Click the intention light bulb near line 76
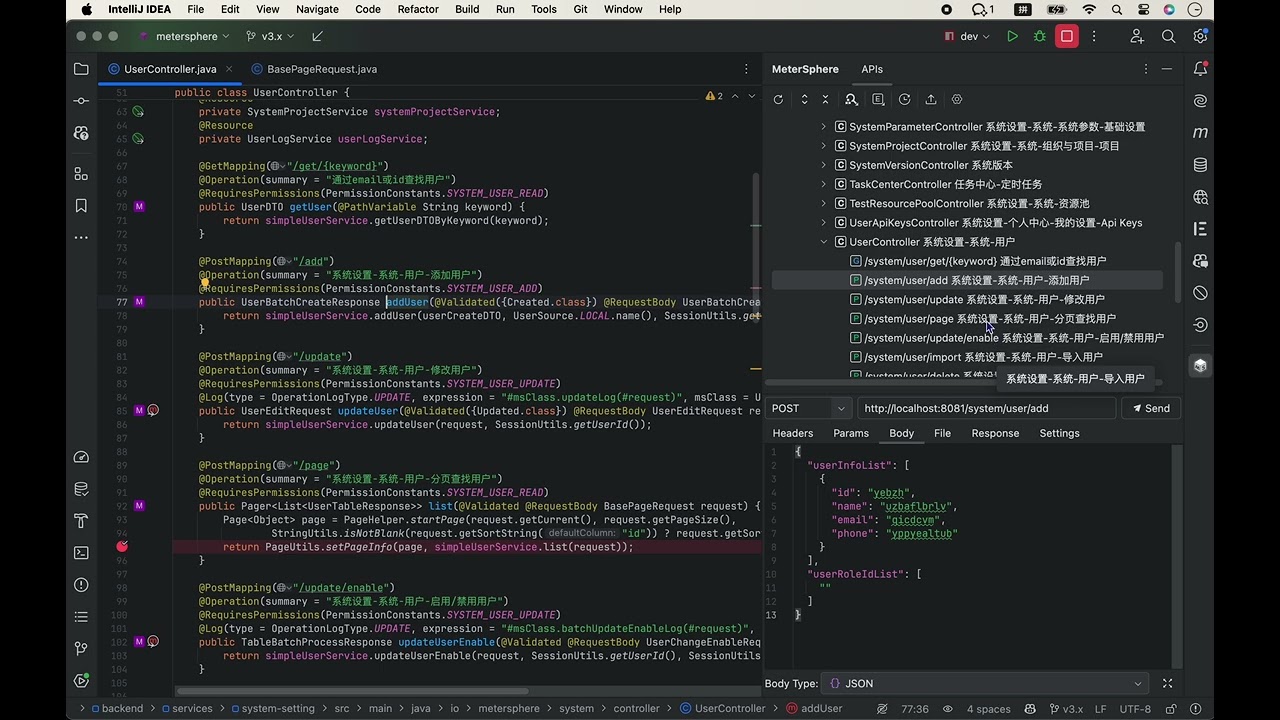Screen dimensions: 1280x720 (205, 284)
